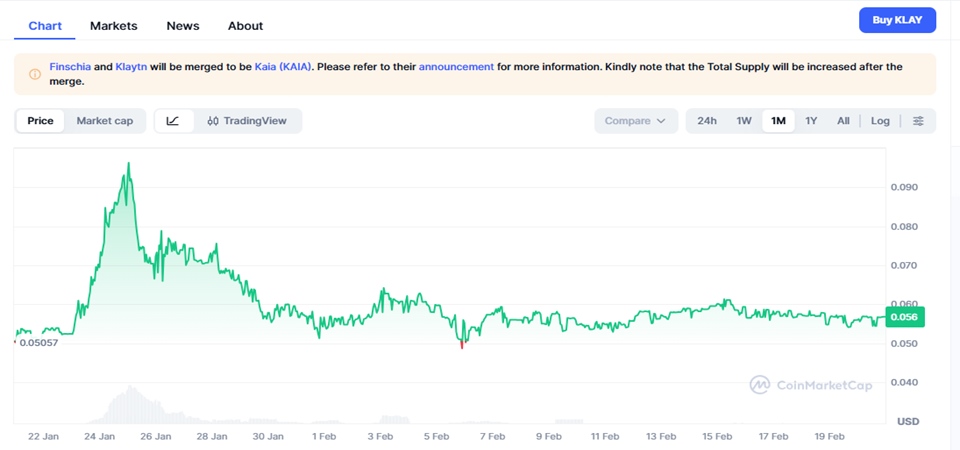Open the News tab
Viewport: 960px width, 450px height.
click(183, 26)
